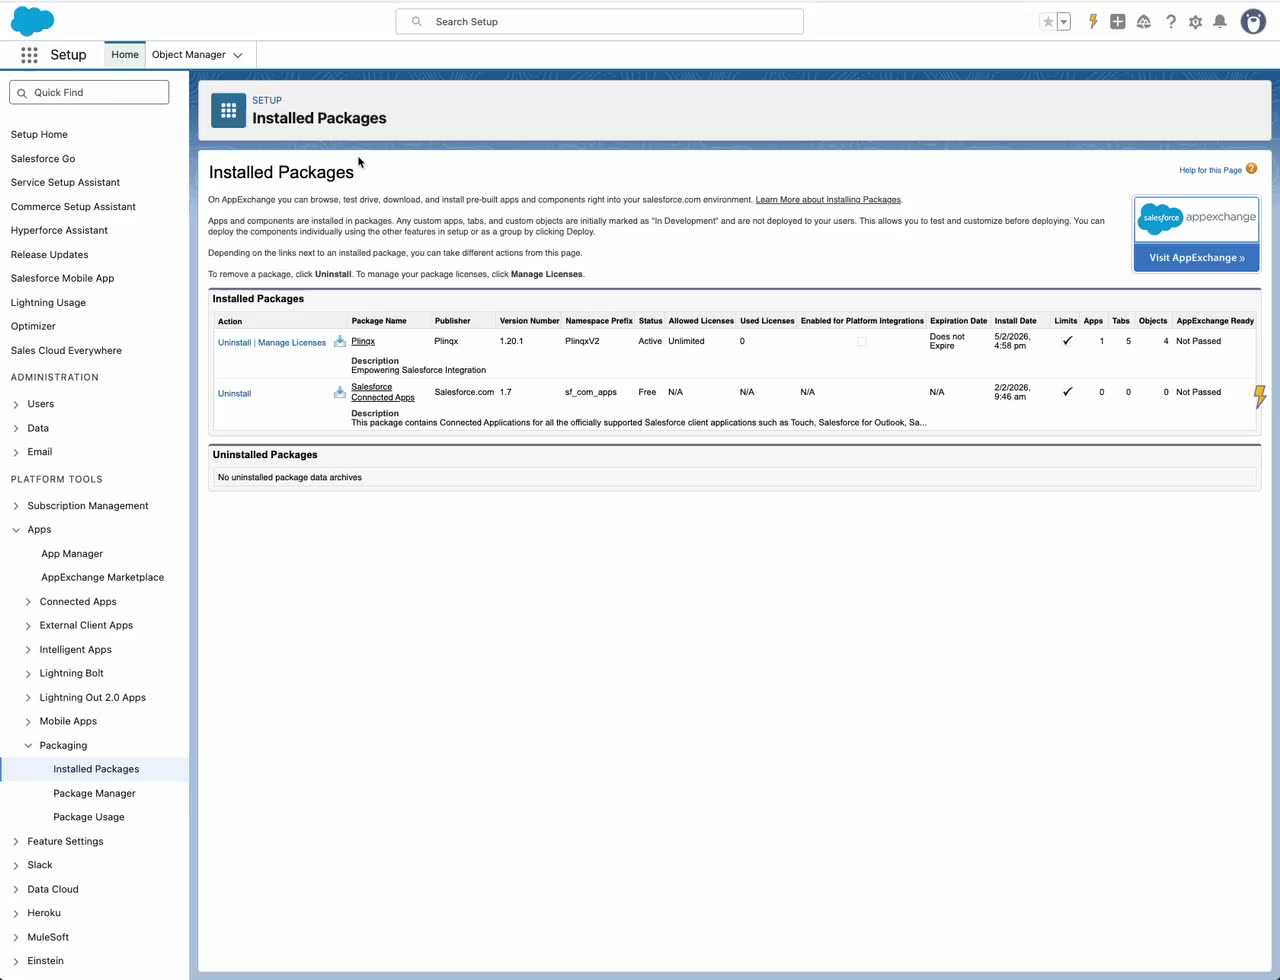Collapse the Packaging section
The image size is (1280, 980).
[x=28, y=746]
